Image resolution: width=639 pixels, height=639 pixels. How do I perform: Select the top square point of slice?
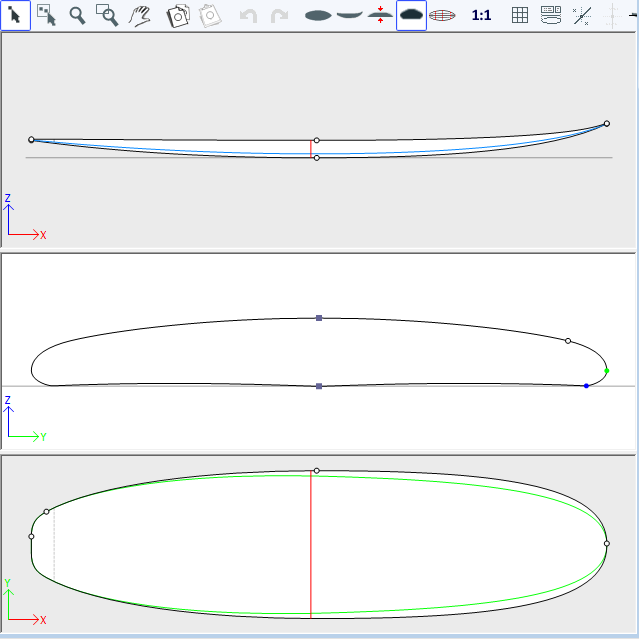click(x=319, y=318)
